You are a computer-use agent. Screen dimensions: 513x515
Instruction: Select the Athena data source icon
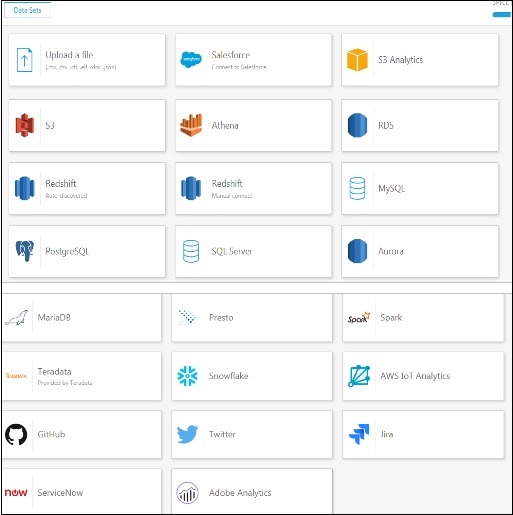191,125
